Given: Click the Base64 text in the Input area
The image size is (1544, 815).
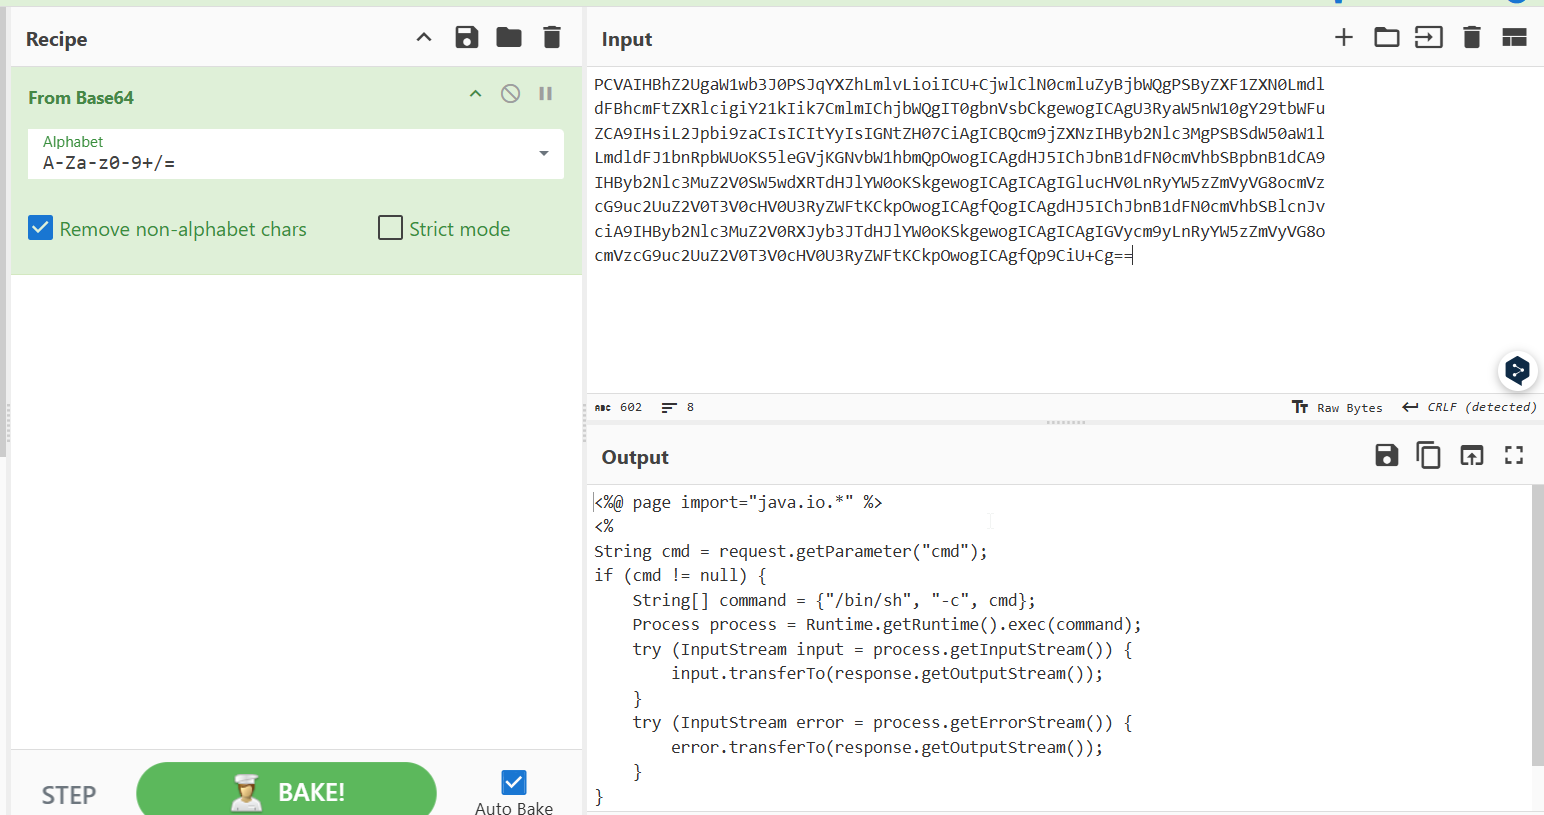Looking at the screenshot, I should 959,170.
